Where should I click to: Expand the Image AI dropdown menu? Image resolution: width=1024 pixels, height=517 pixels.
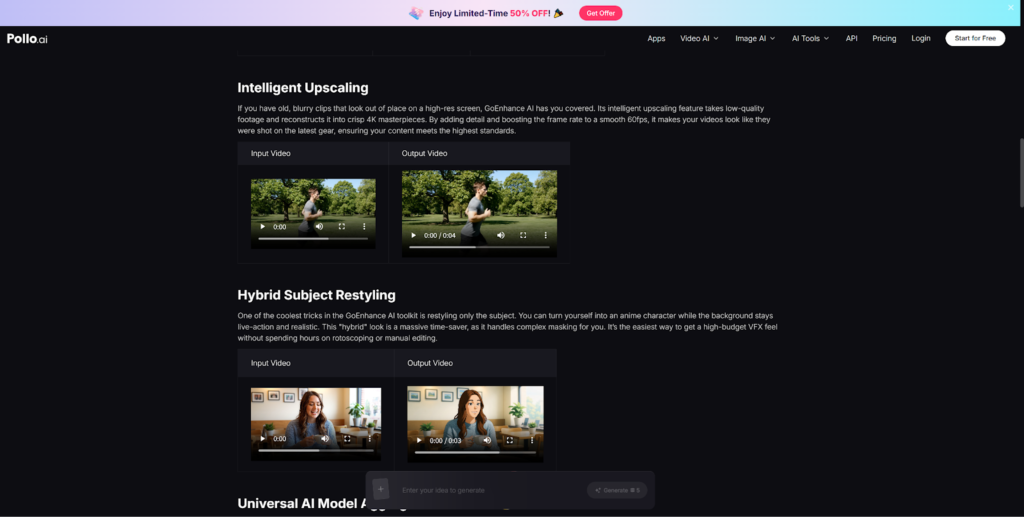[754, 38]
